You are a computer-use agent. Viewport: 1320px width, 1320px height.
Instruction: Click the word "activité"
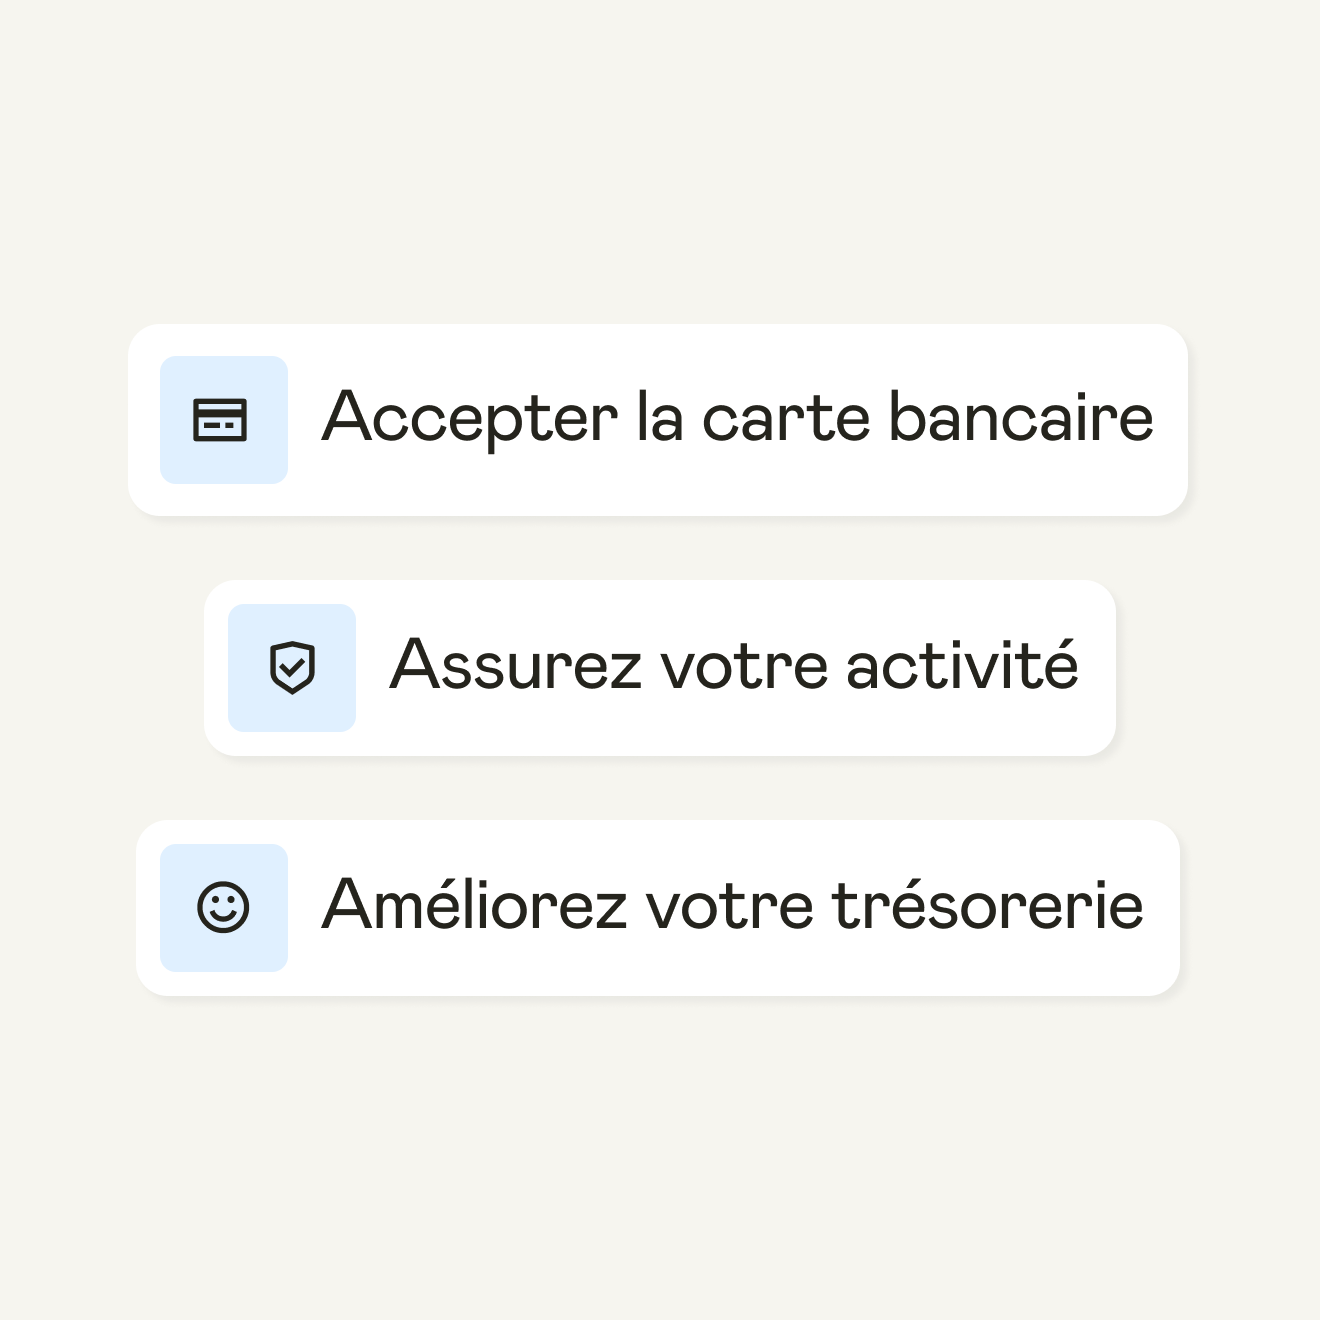(962, 666)
